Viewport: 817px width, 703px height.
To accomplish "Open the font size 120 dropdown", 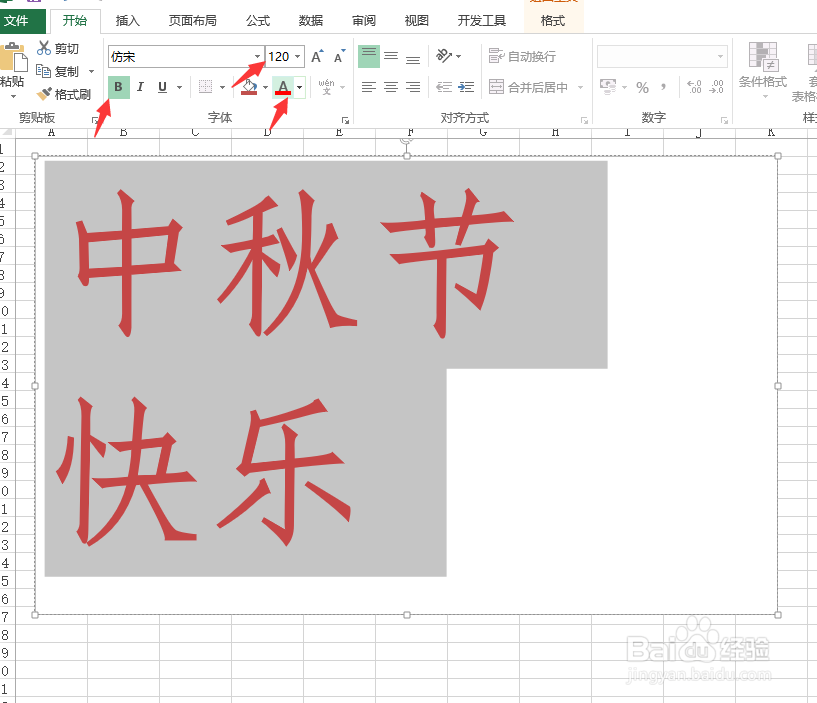I will (x=298, y=56).
